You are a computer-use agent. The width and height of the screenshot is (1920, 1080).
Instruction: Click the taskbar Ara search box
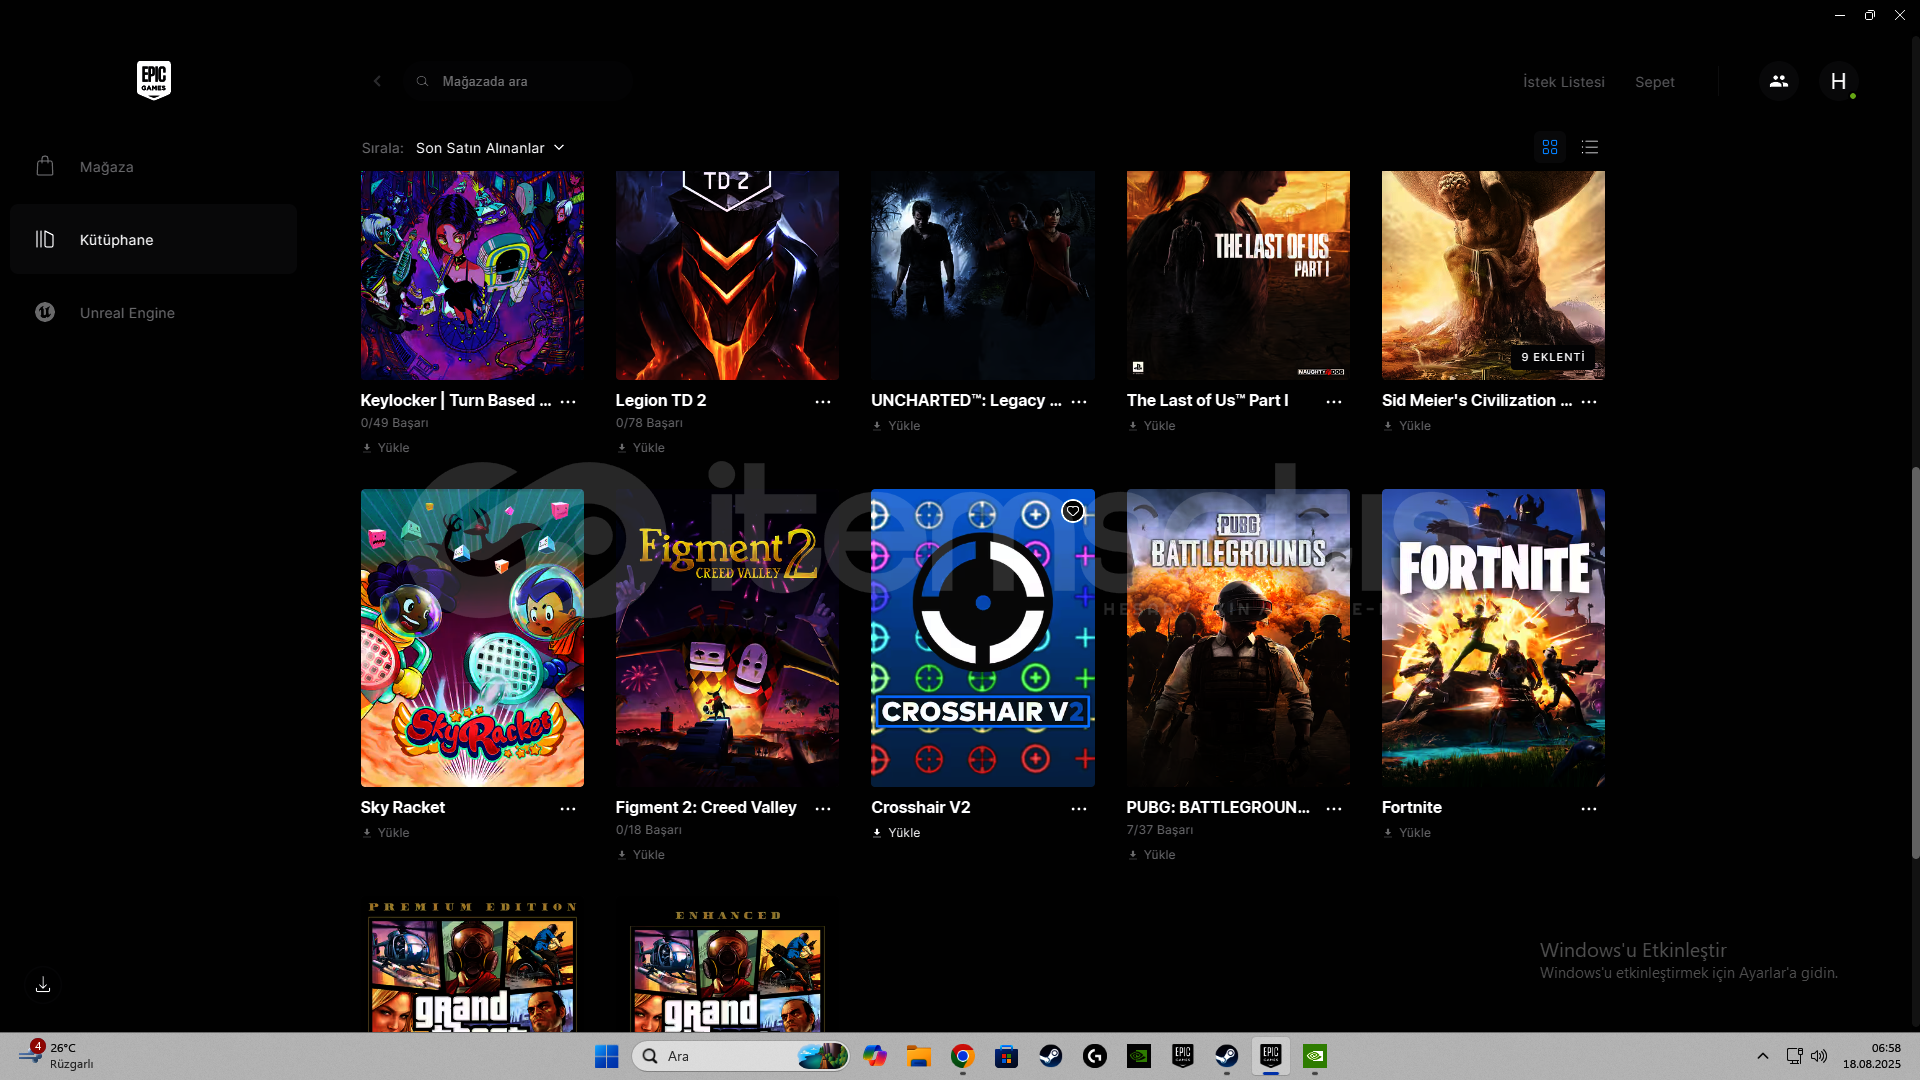click(740, 1056)
